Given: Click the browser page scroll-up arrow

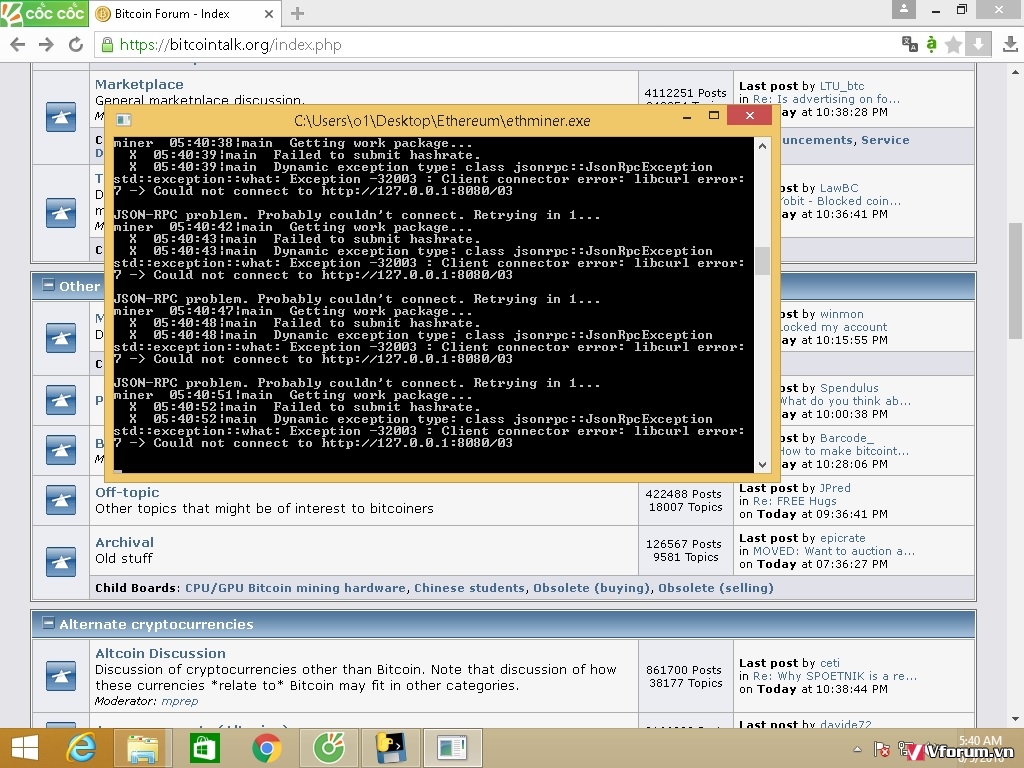Looking at the screenshot, I should click(1016, 71).
